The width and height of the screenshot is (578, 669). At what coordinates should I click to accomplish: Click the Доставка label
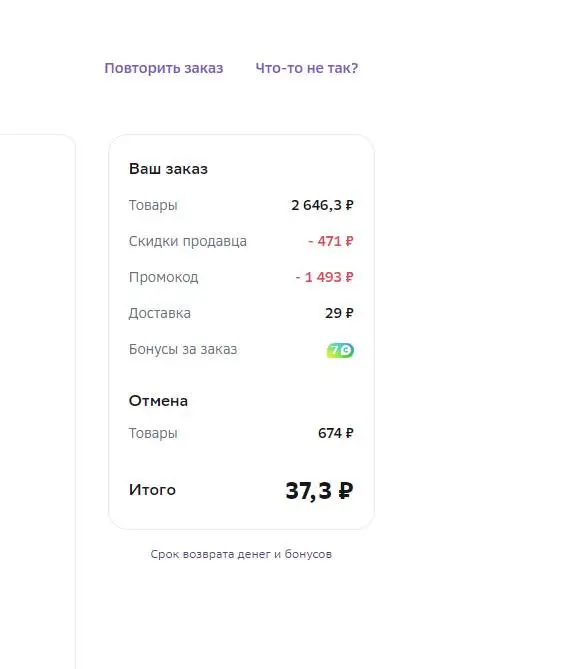160,314
